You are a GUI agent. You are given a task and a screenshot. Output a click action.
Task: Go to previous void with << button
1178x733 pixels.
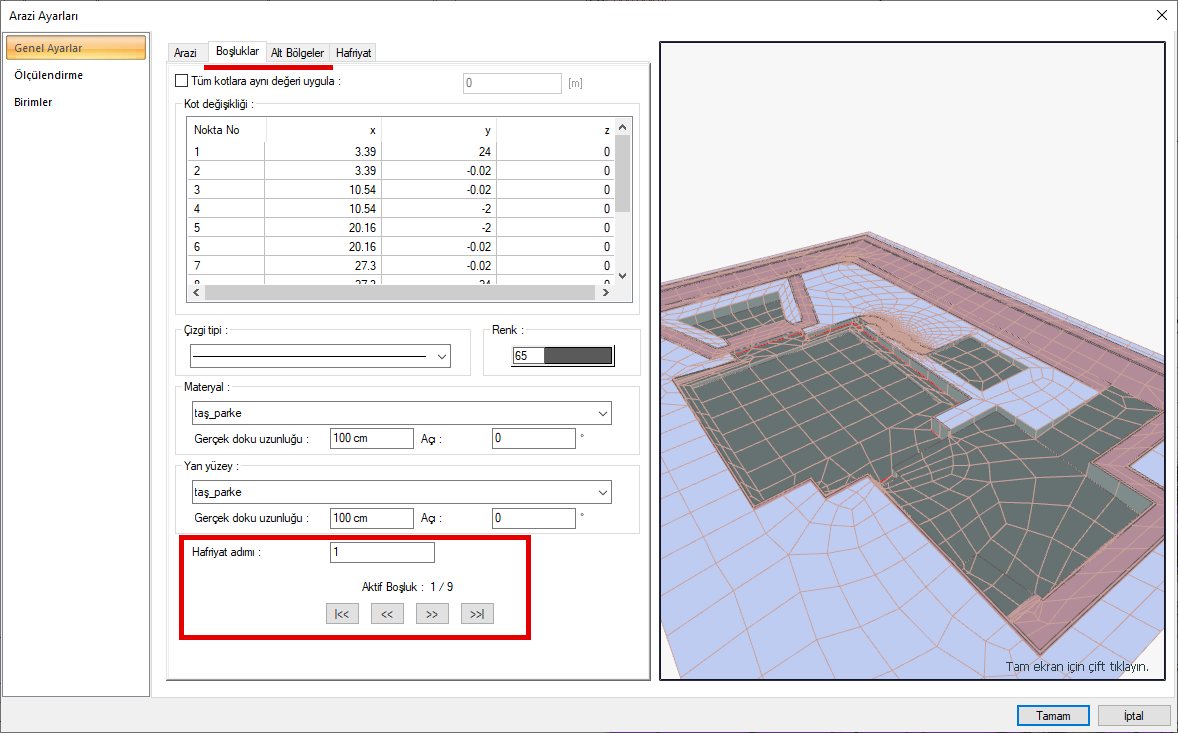[386, 614]
